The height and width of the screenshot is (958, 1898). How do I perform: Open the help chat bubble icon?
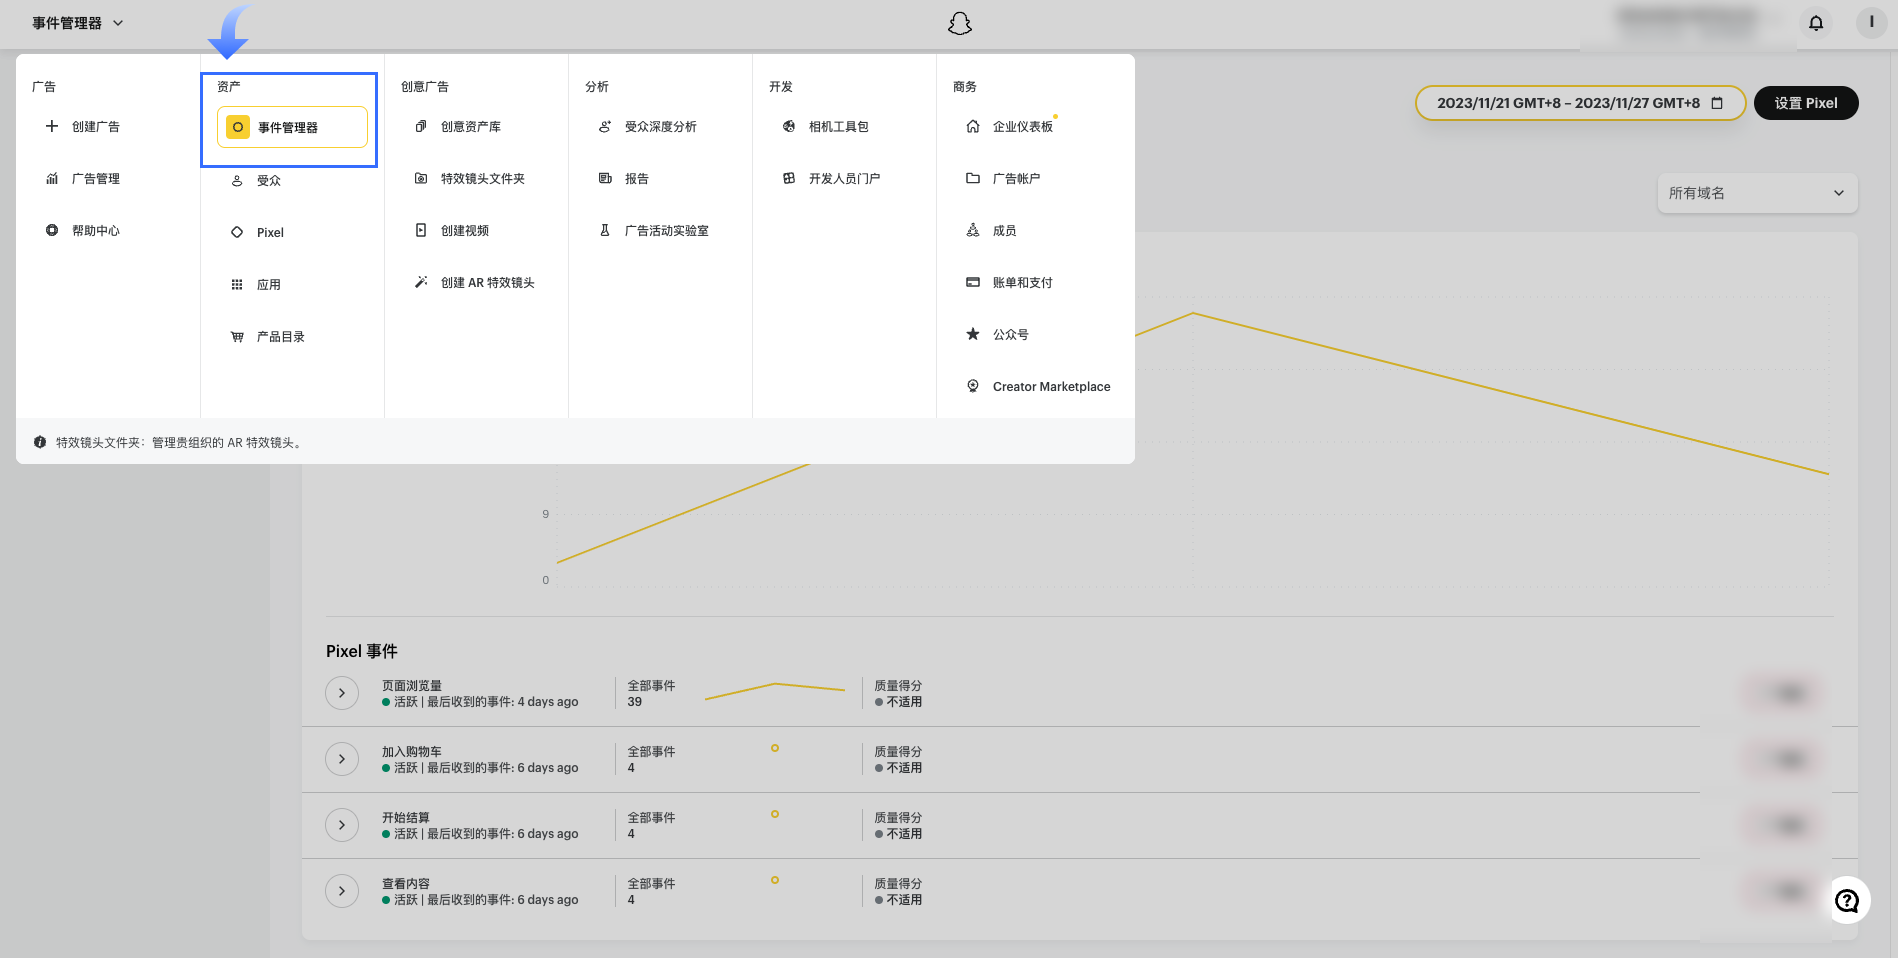[x=1847, y=901]
